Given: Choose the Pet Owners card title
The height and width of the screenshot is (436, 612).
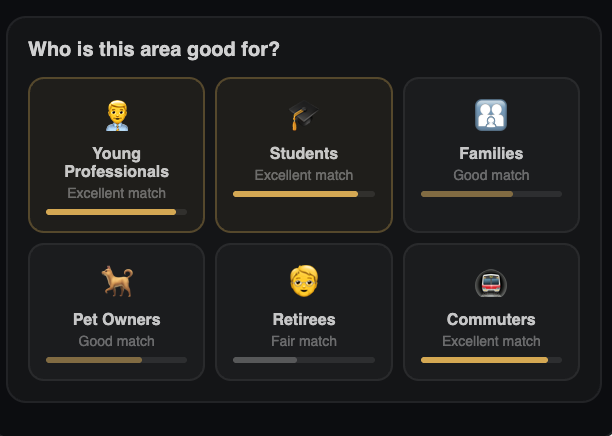Looking at the screenshot, I should tap(117, 319).
